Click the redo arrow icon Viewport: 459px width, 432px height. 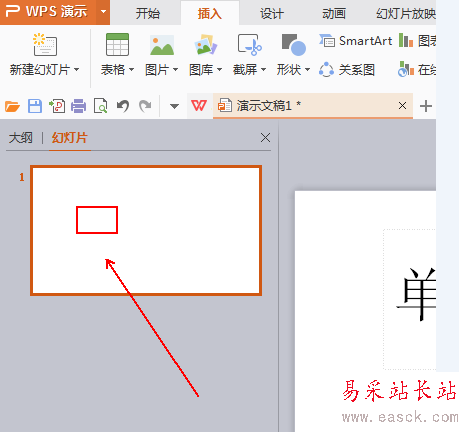pyautogui.click(x=145, y=106)
